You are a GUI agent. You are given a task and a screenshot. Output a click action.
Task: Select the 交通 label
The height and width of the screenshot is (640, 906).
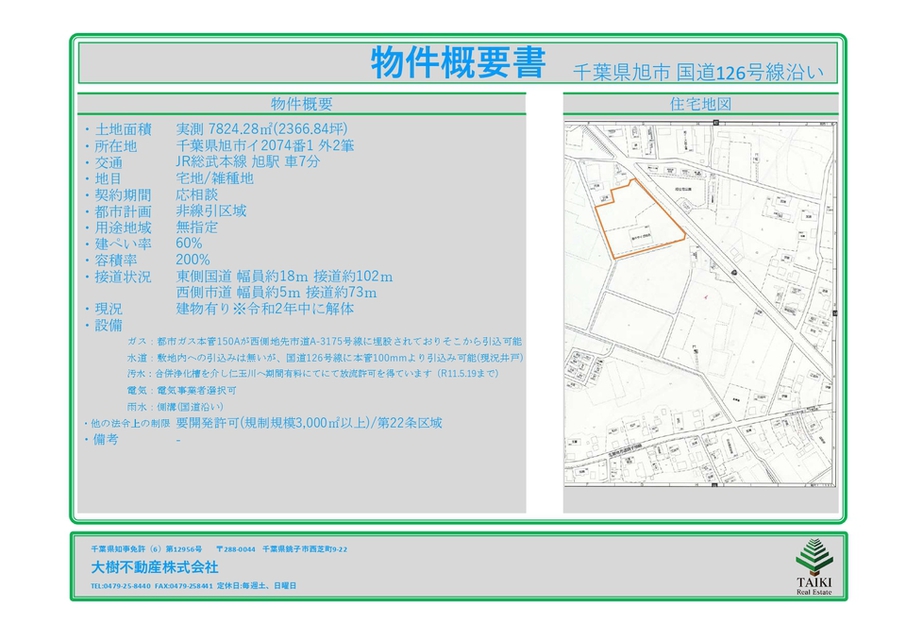109,162
